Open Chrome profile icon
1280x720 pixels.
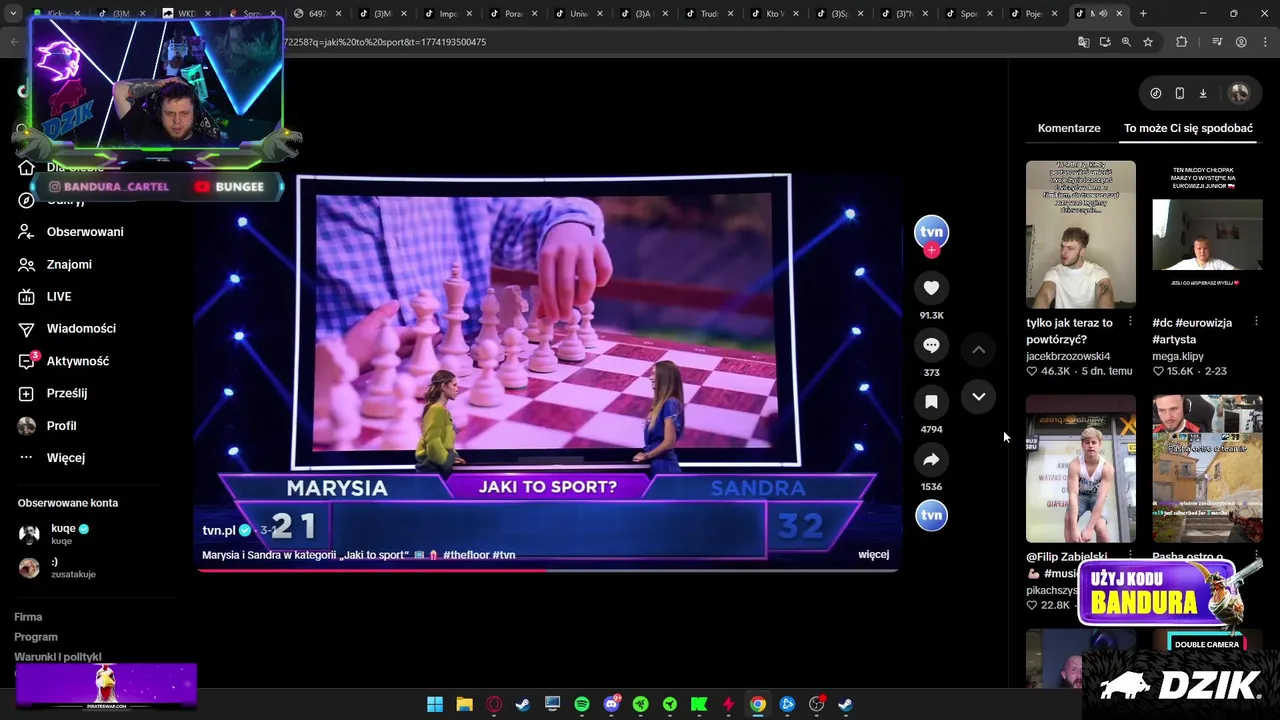point(1241,42)
